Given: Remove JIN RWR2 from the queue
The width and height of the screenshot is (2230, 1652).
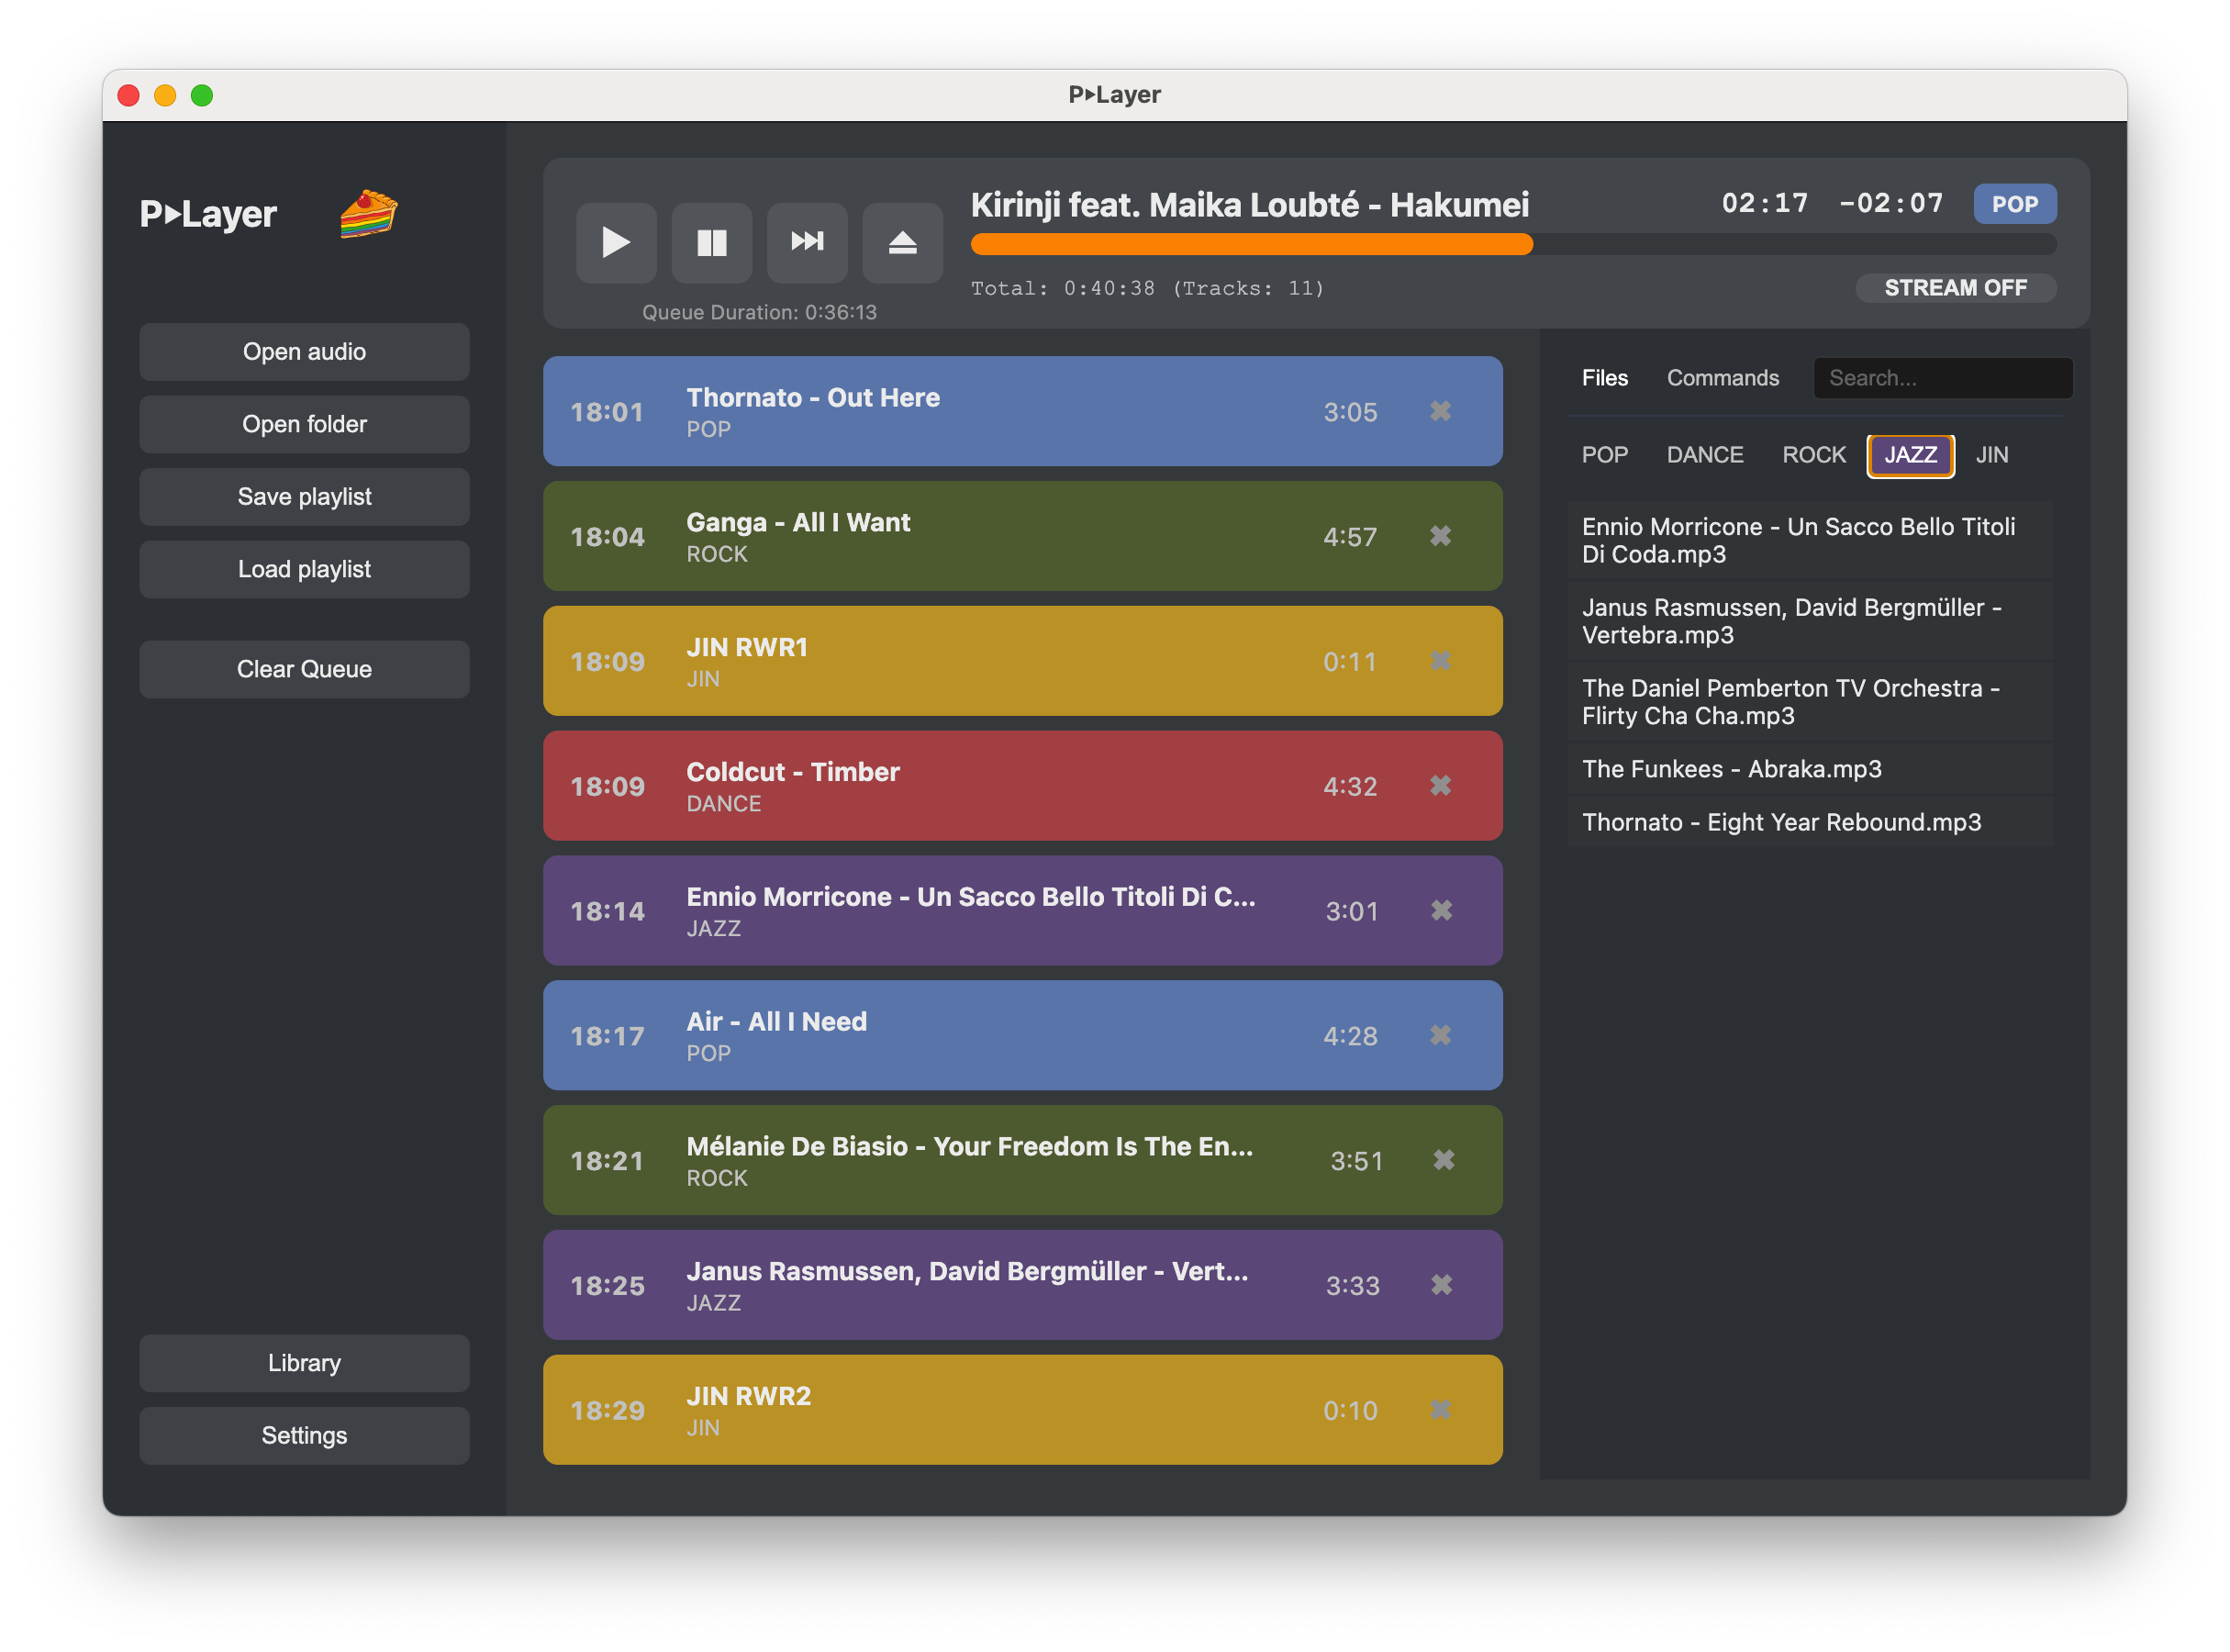Looking at the screenshot, I should pyautogui.click(x=1441, y=1410).
